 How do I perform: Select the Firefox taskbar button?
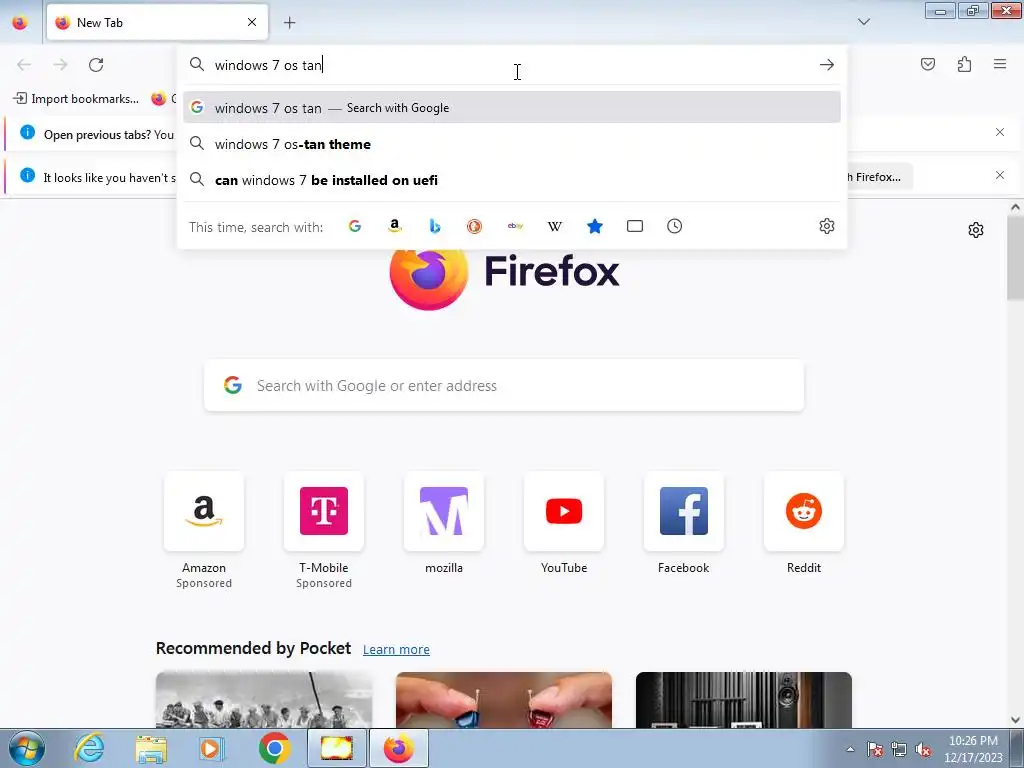399,748
